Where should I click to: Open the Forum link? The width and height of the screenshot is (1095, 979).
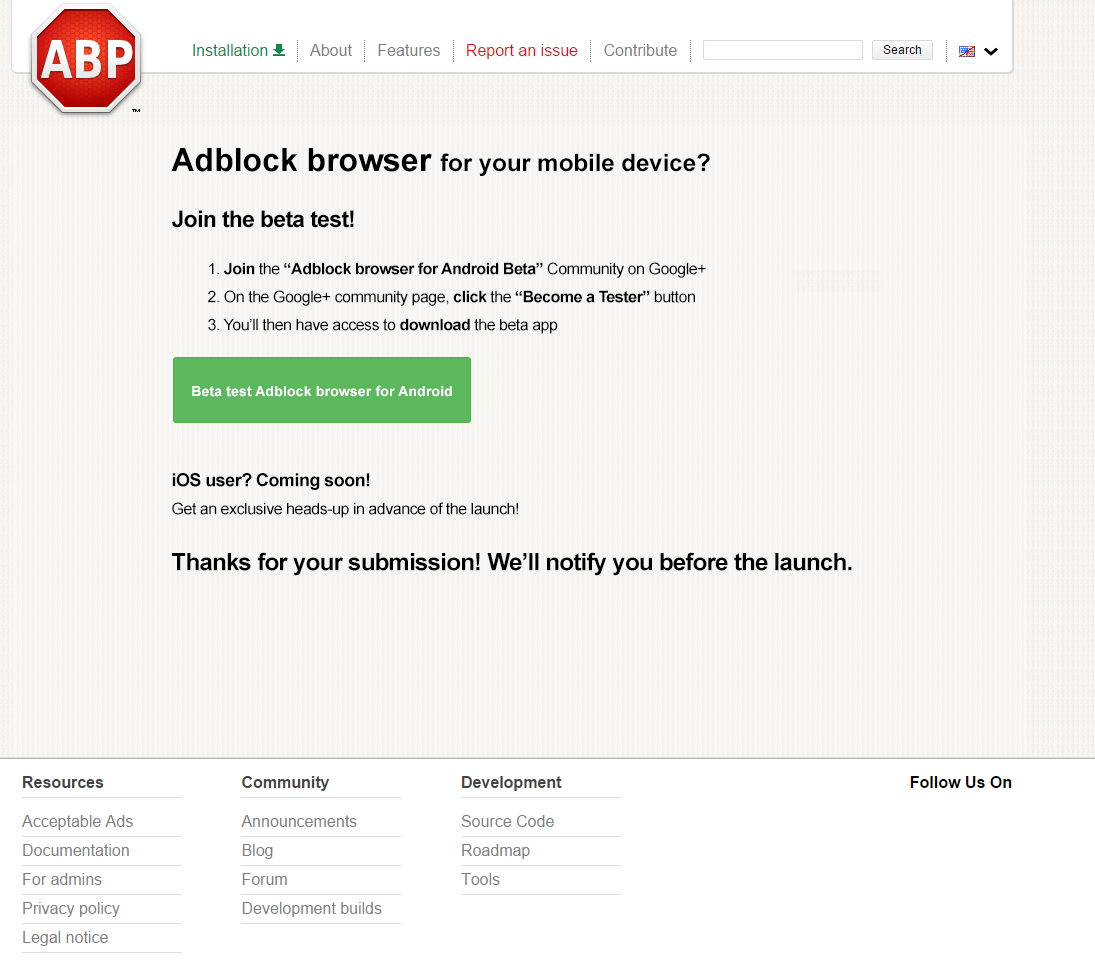[x=265, y=879]
